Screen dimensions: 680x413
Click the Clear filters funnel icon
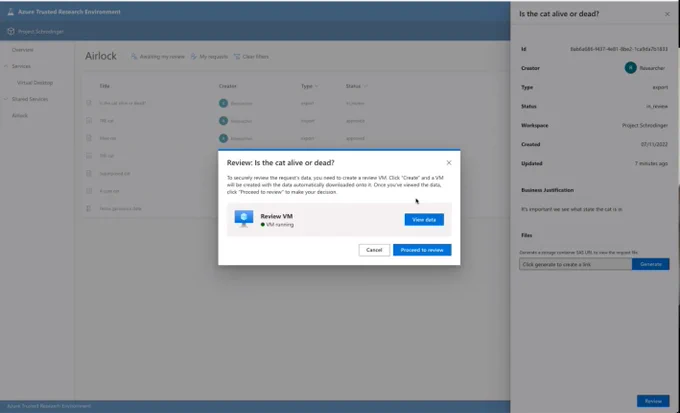[x=237, y=56]
